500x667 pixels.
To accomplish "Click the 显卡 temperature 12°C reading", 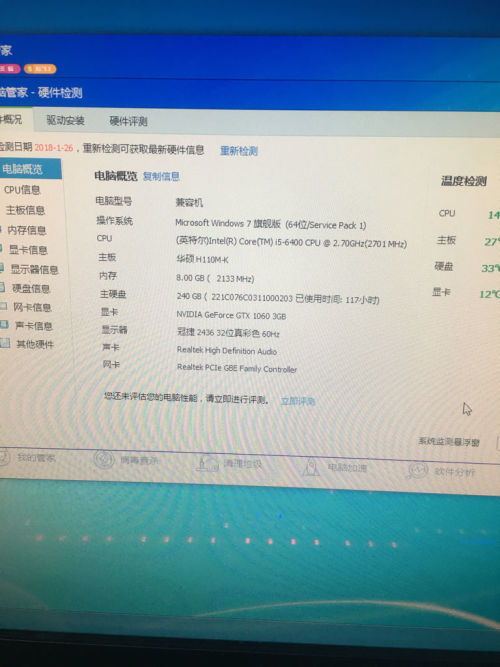I will click(x=488, y=294).
